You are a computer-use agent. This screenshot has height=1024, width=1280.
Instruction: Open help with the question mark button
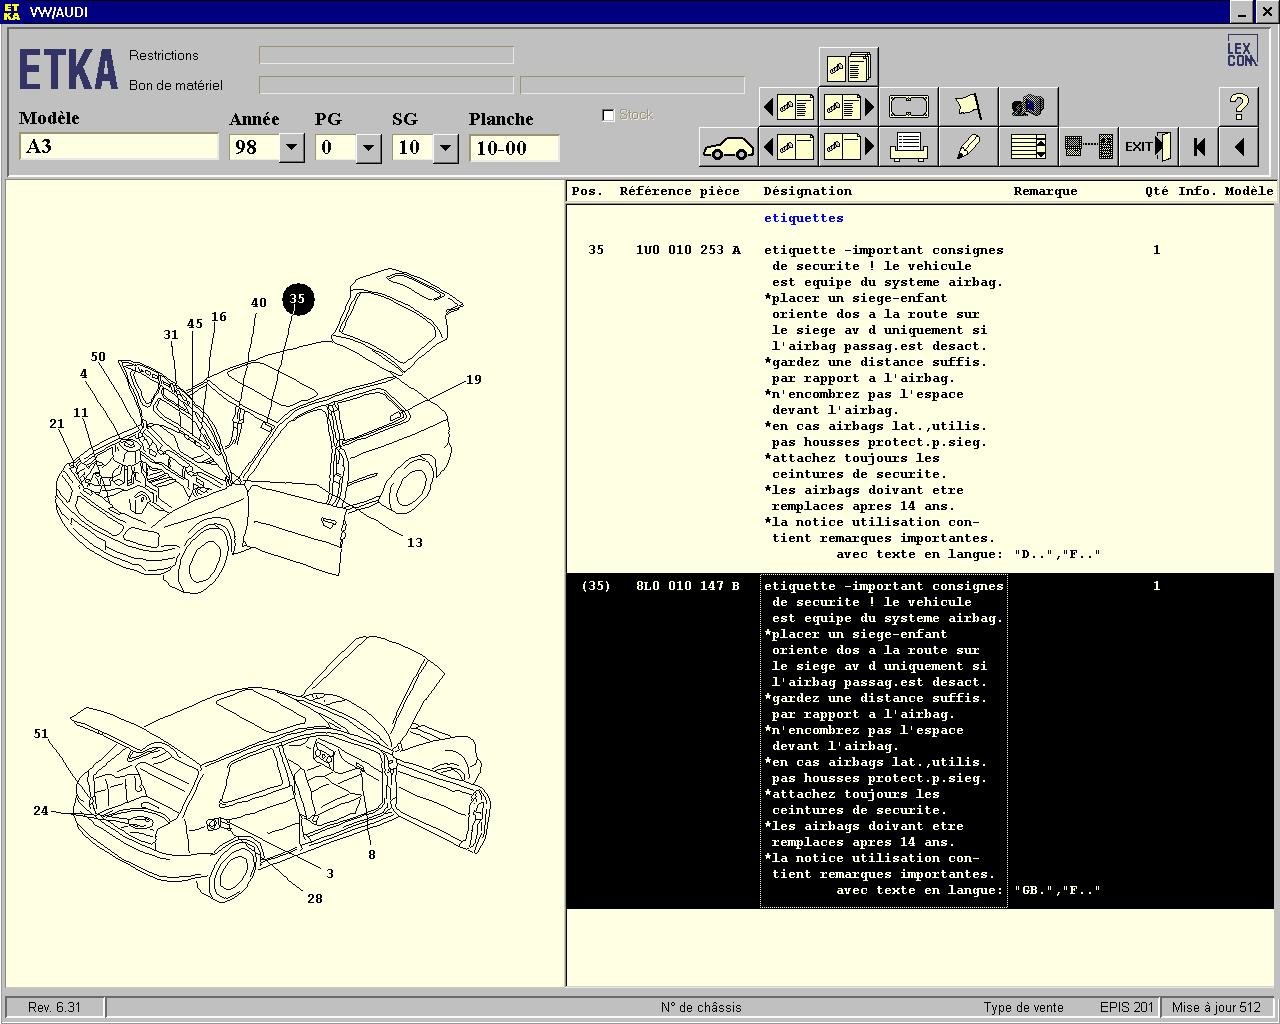click(x=1238, y=106)
